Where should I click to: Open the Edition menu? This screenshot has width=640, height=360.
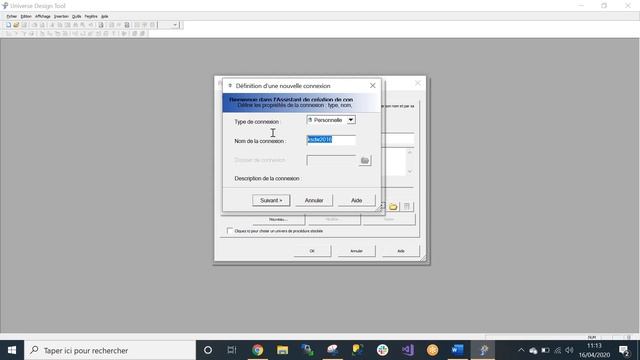coord(26,16)
